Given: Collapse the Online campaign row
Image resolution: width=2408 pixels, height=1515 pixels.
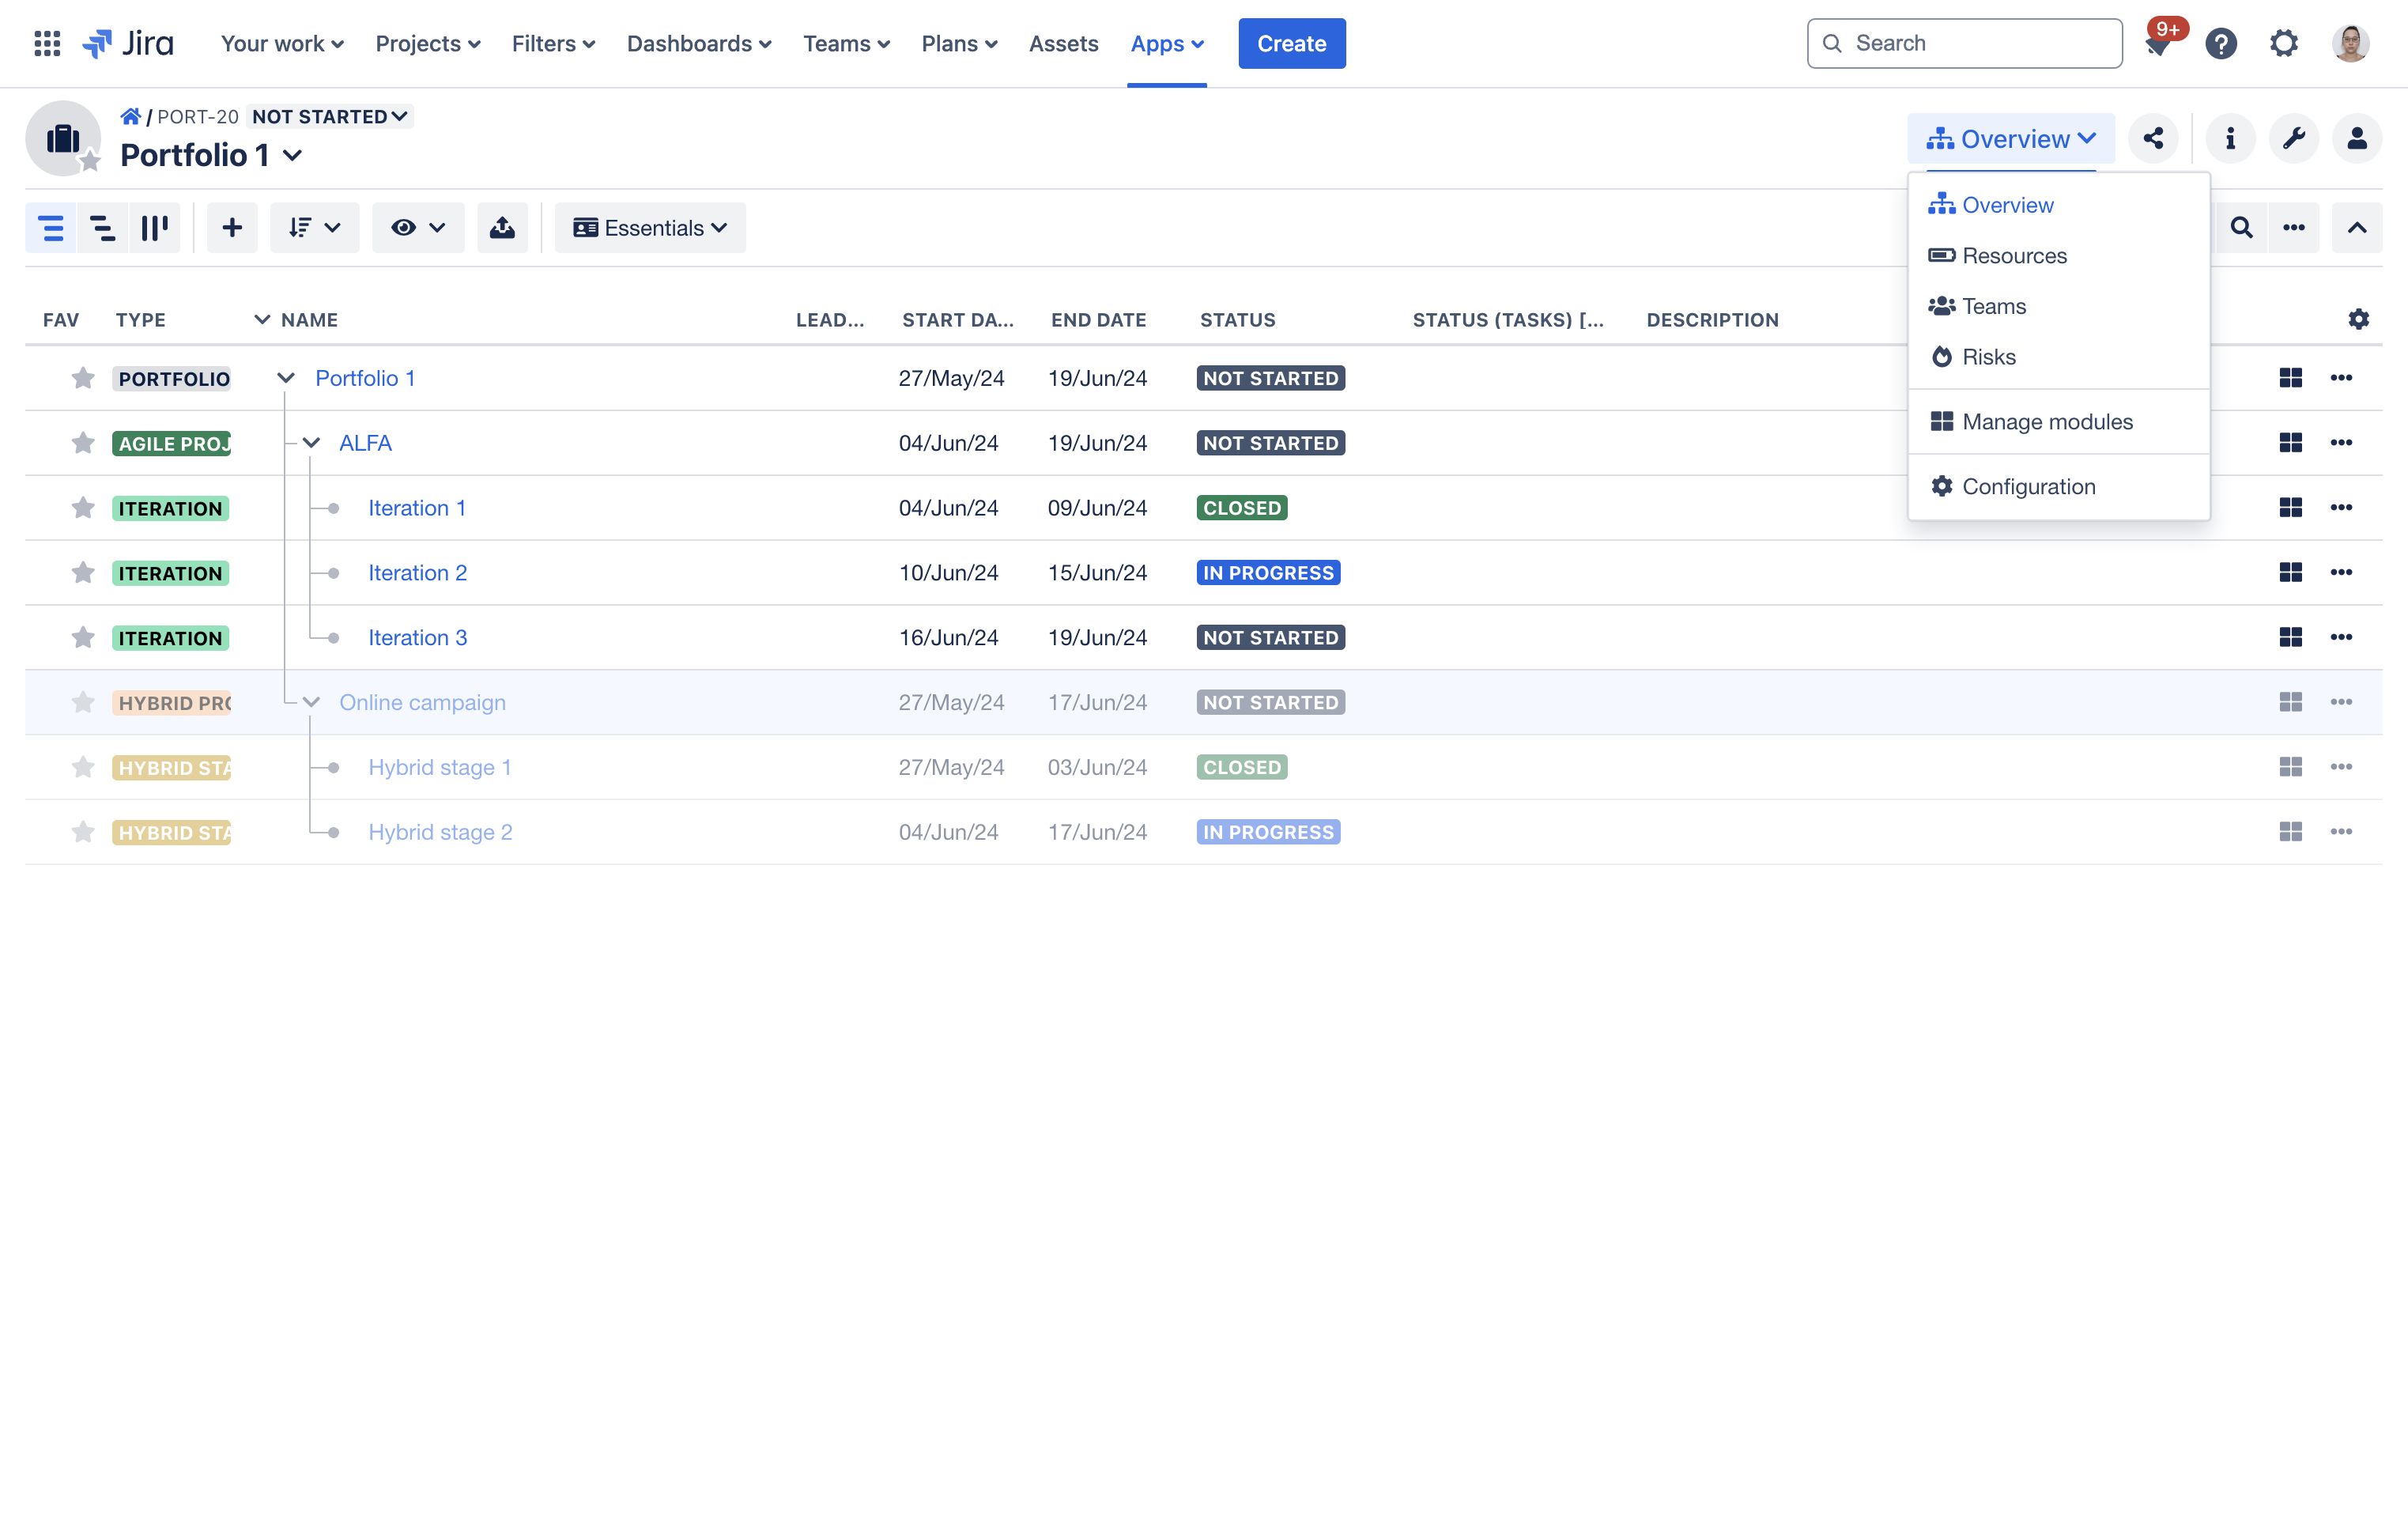Looking at the screenshot, I should tap(311, 701).
